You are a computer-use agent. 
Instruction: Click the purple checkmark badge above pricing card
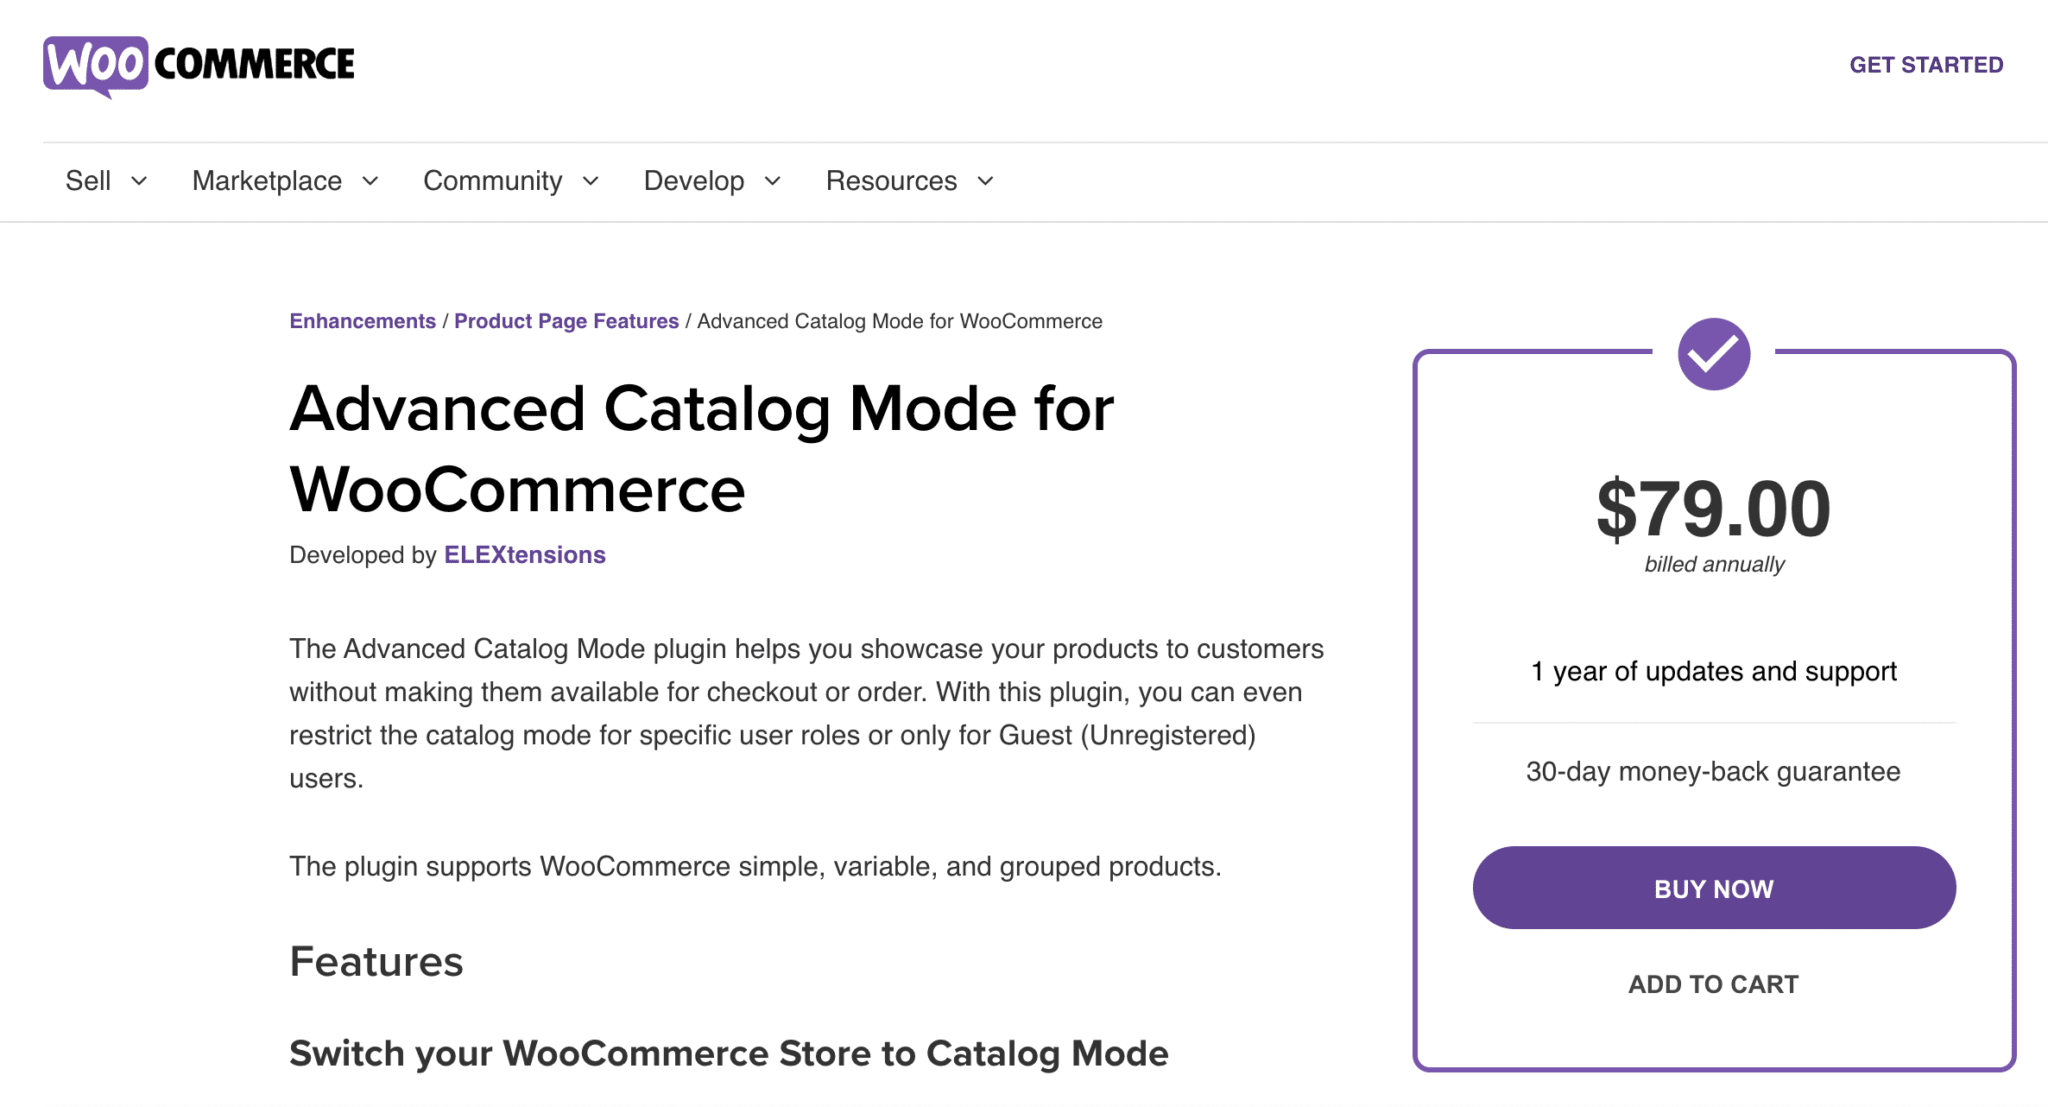click(1713, 352)
